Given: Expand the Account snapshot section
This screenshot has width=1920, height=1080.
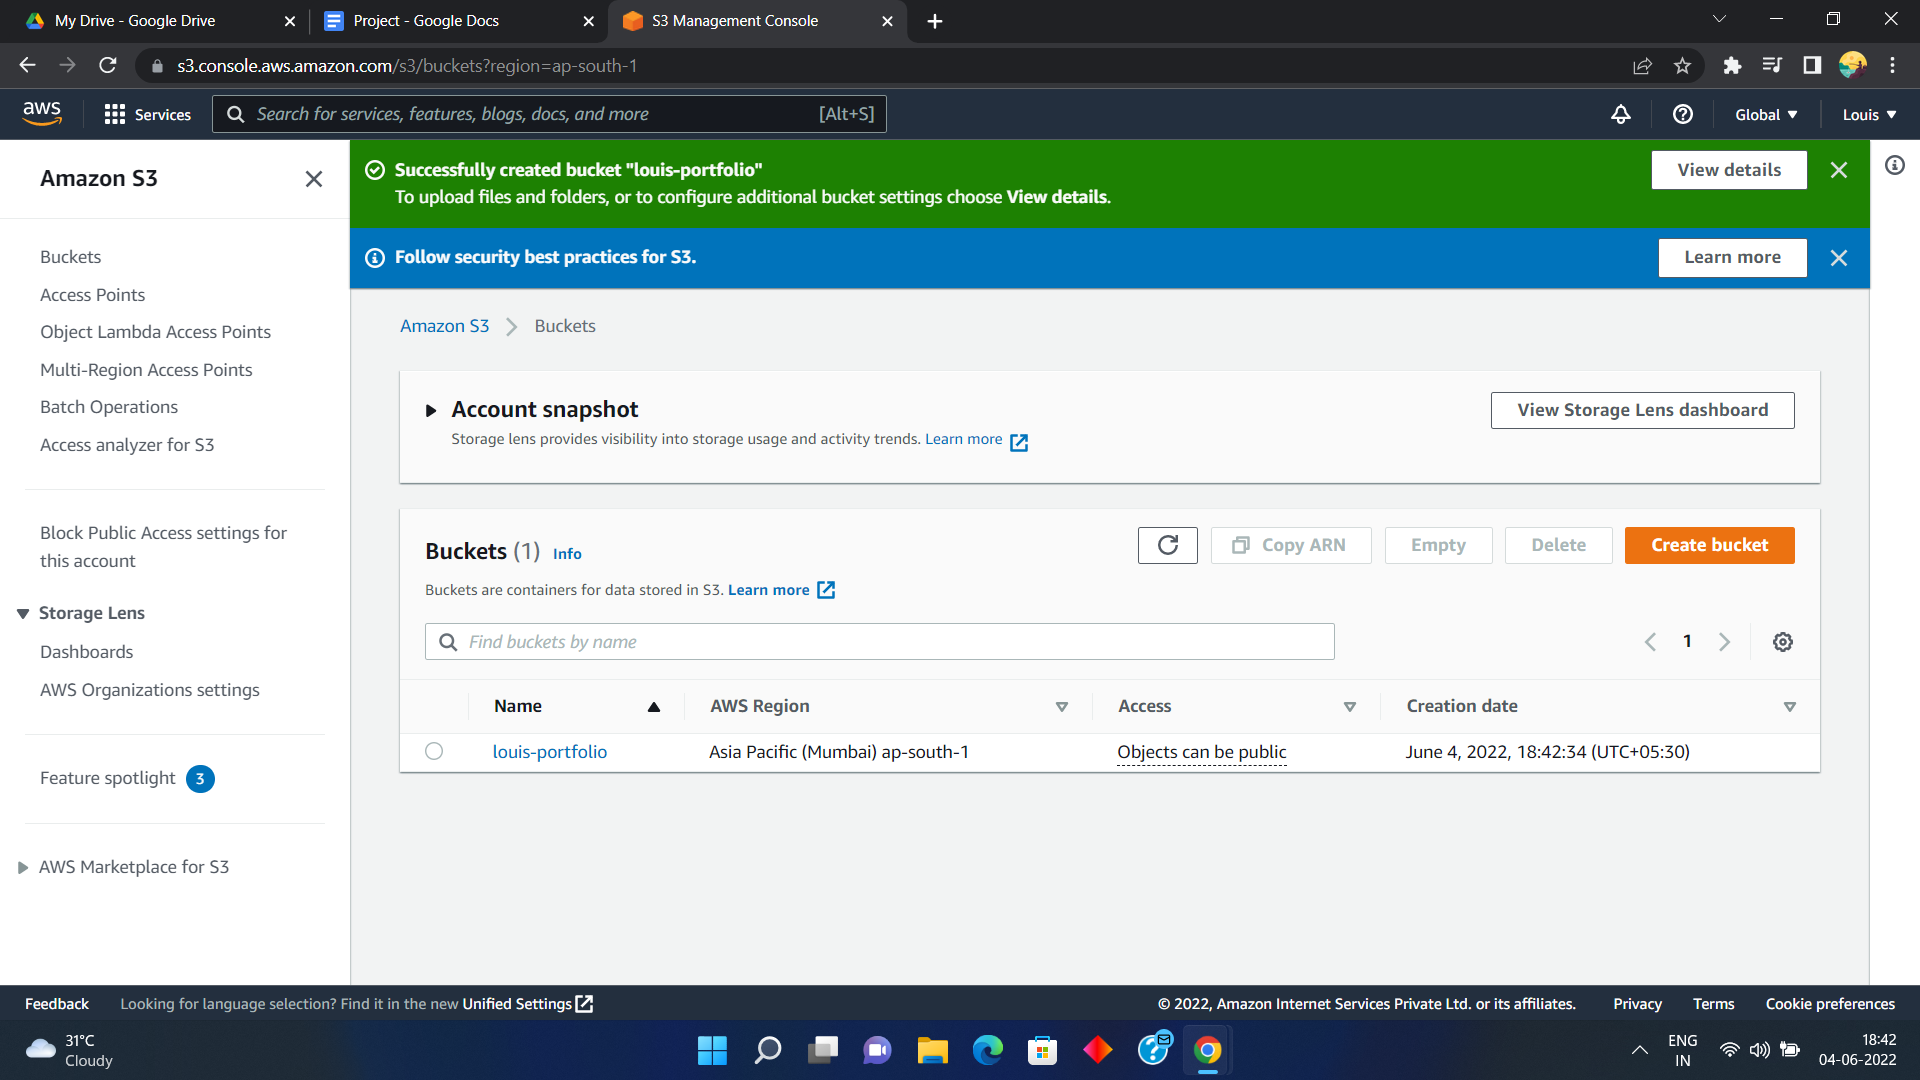Looking at the screenshot, I should coord(431,410).
